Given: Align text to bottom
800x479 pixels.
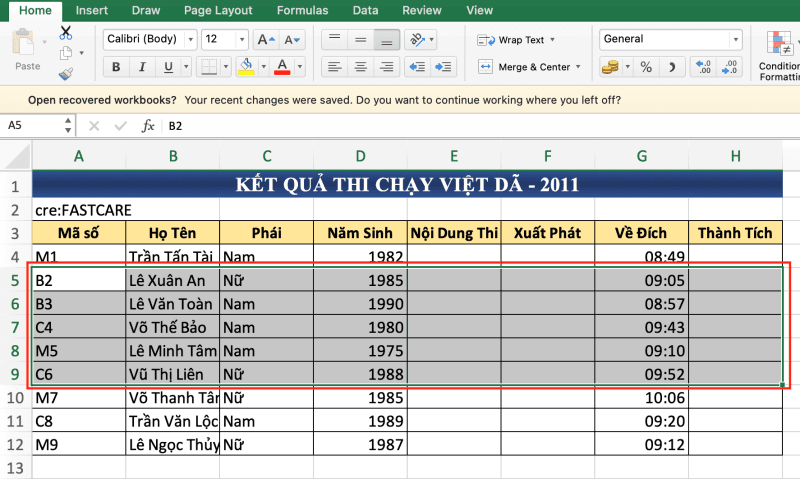Looking at the screenshot, I should (x=387, y=39).
